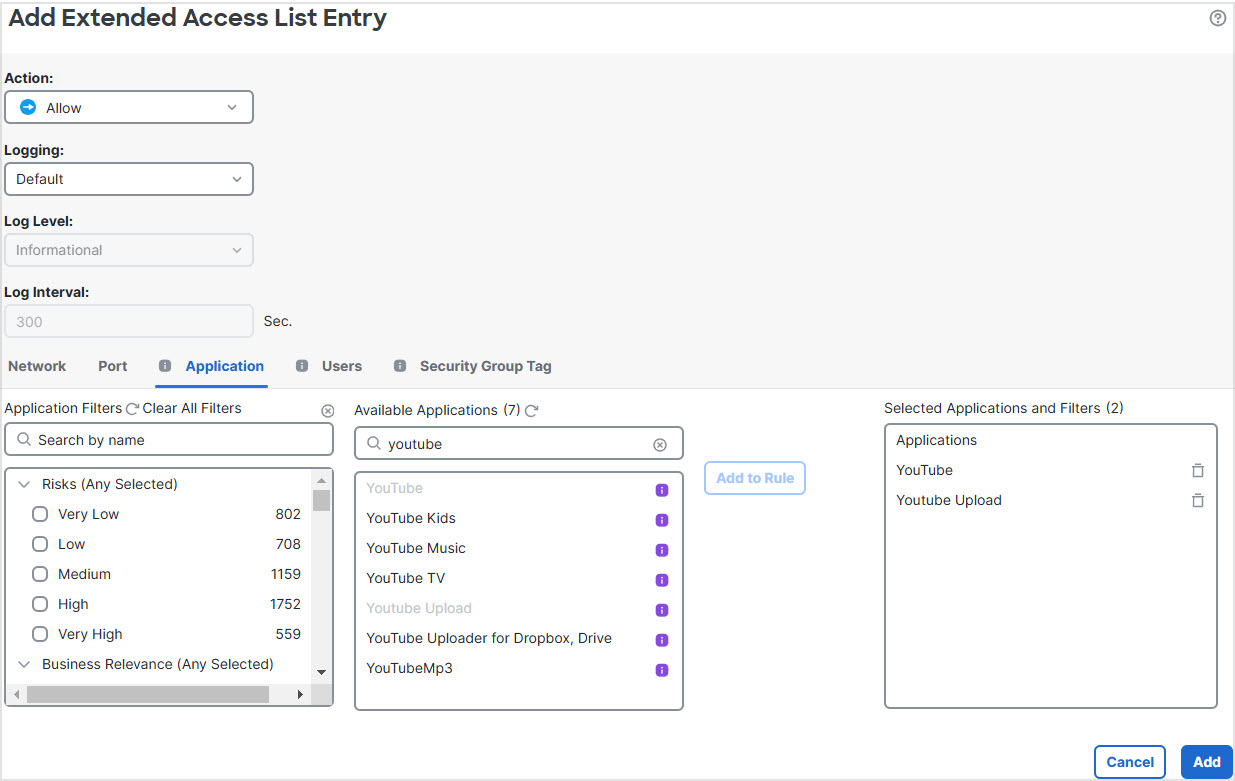Click the info icon on the Users tab
This screenshot has width=1235, height=781.
302,366
